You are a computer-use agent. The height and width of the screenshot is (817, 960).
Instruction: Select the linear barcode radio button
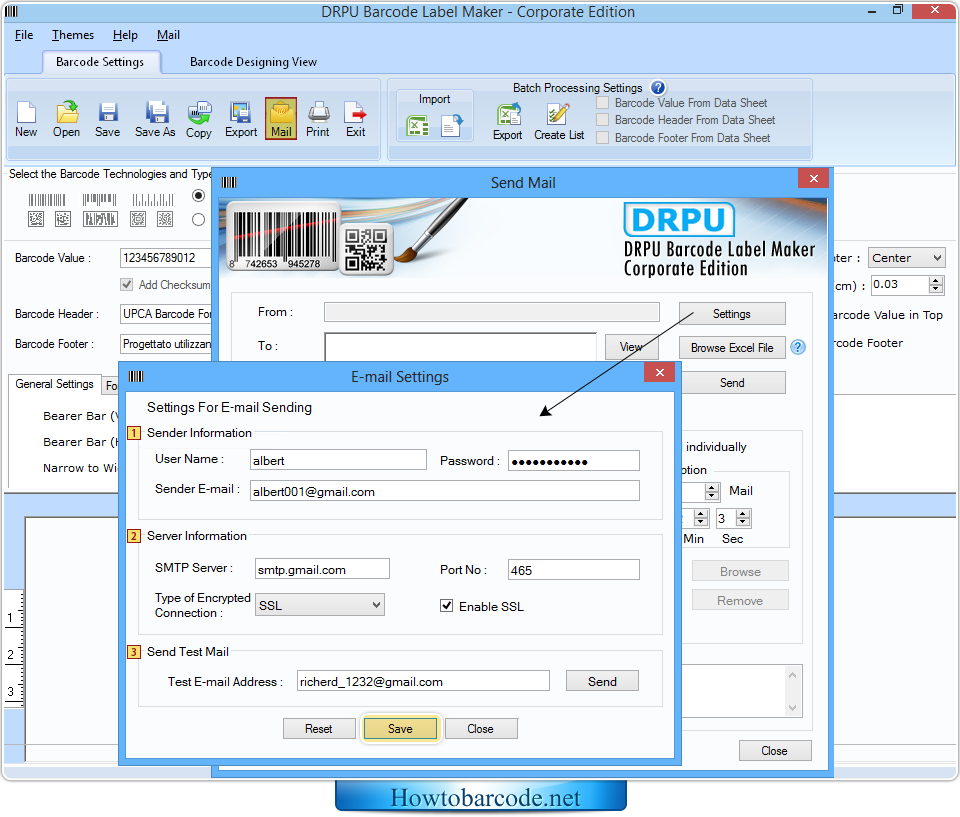click(x=198, y=195)
